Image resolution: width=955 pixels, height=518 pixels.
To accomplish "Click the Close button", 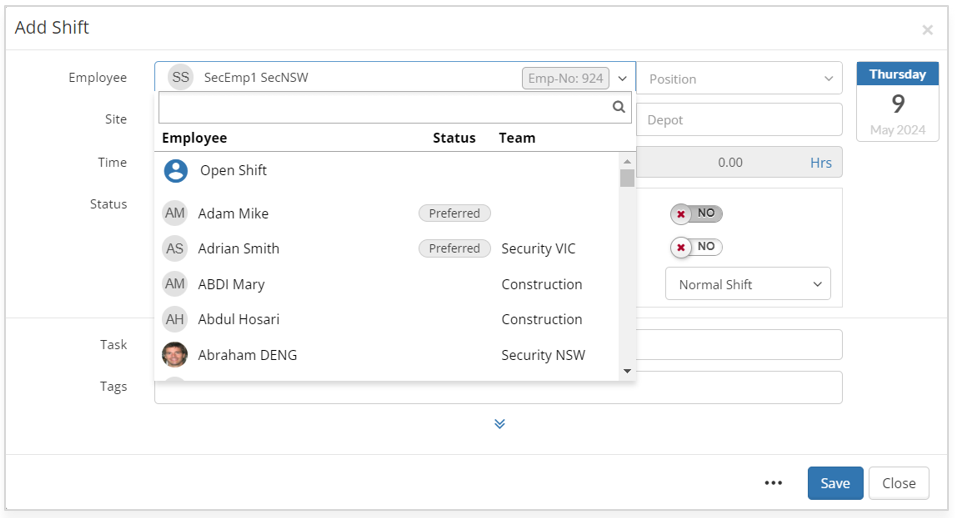I will [898, 483].
